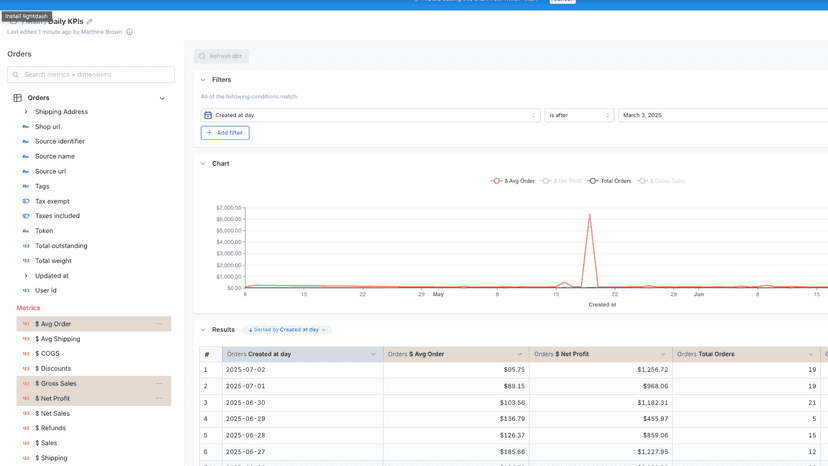Click the 2025-07-02 date cell
The image size is (828, 466).
[x=303, y=370]
